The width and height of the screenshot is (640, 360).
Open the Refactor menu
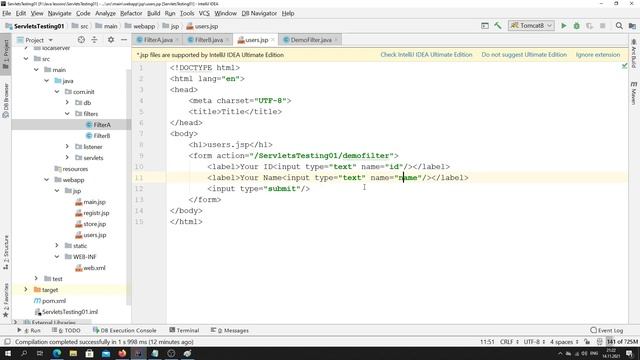tap(131, 13)
